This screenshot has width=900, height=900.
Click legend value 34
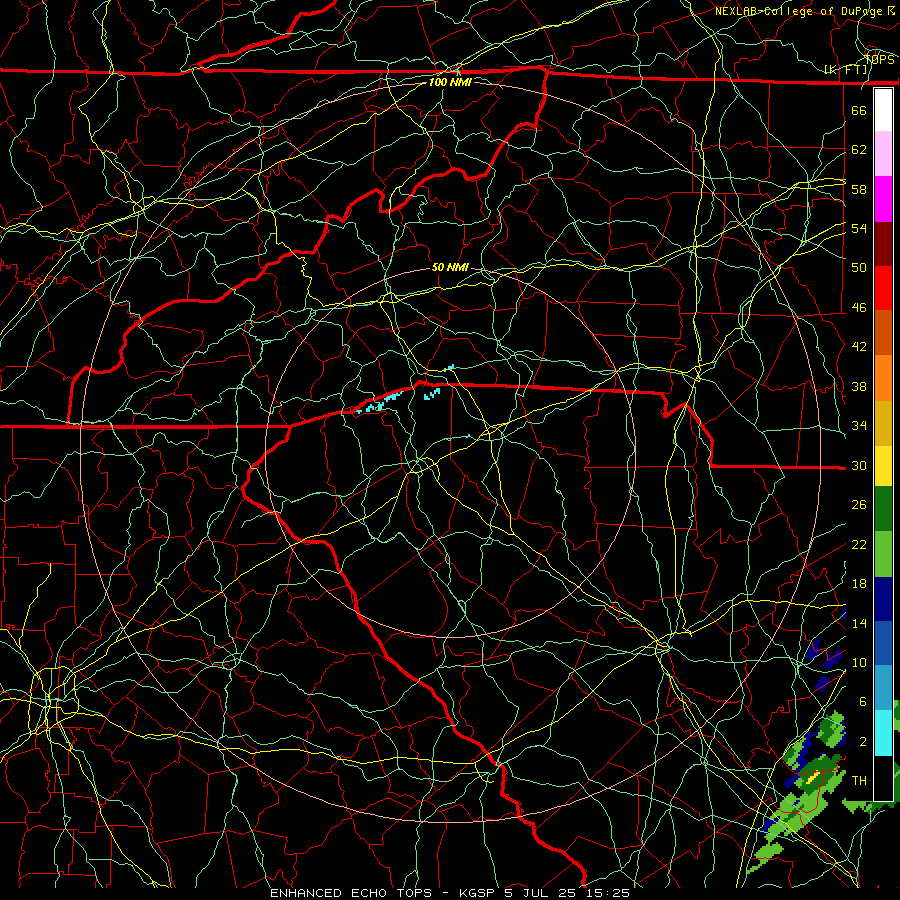pyautogui.click(x=859, y=426)
